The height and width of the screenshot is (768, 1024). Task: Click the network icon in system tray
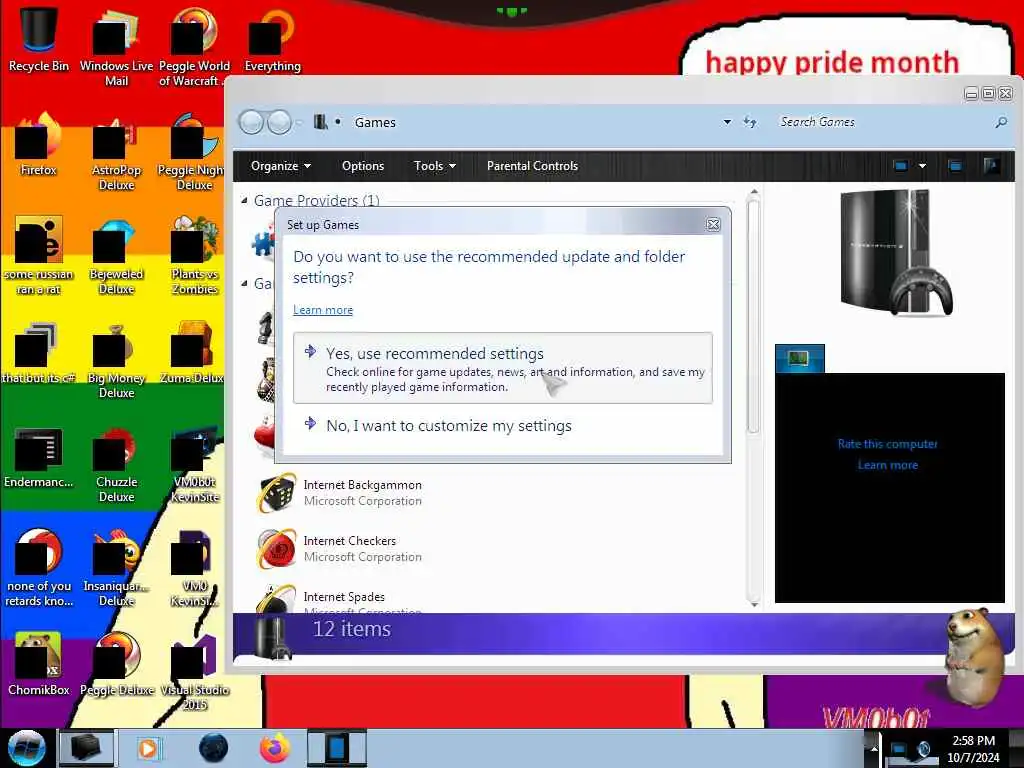(x=899, y=748)
